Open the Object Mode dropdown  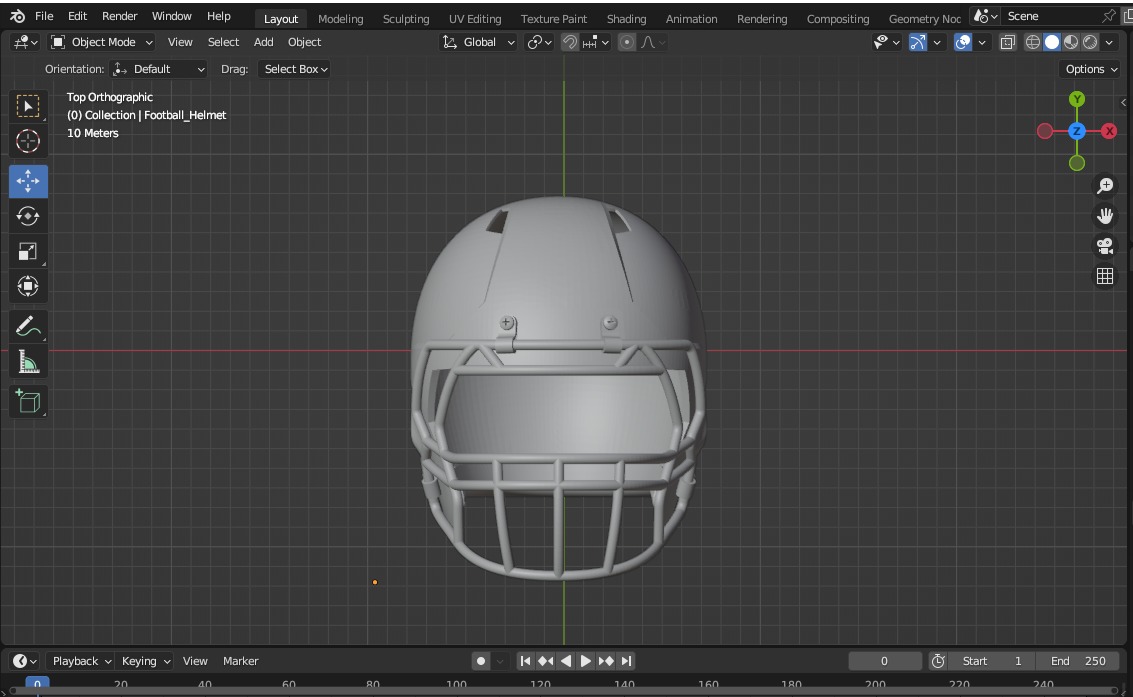click(x=102, y=43)
